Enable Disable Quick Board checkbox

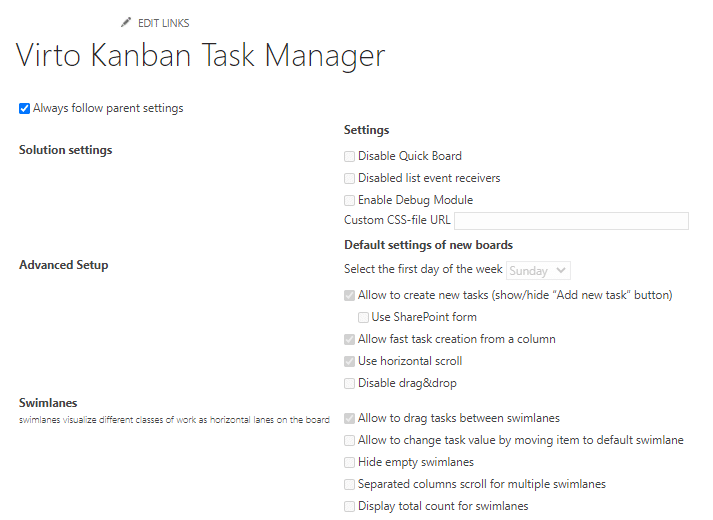click(349, 157)
